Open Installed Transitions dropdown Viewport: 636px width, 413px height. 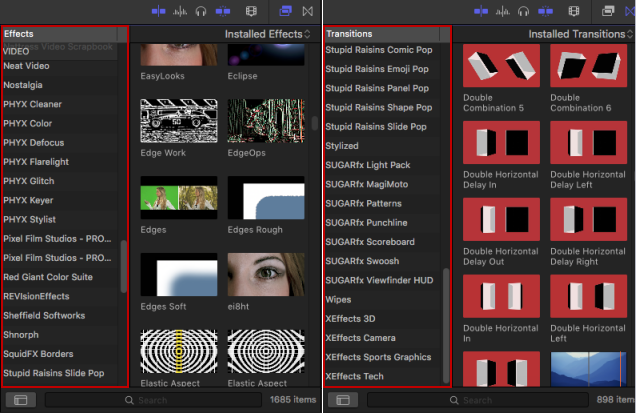tap(580, 34)
